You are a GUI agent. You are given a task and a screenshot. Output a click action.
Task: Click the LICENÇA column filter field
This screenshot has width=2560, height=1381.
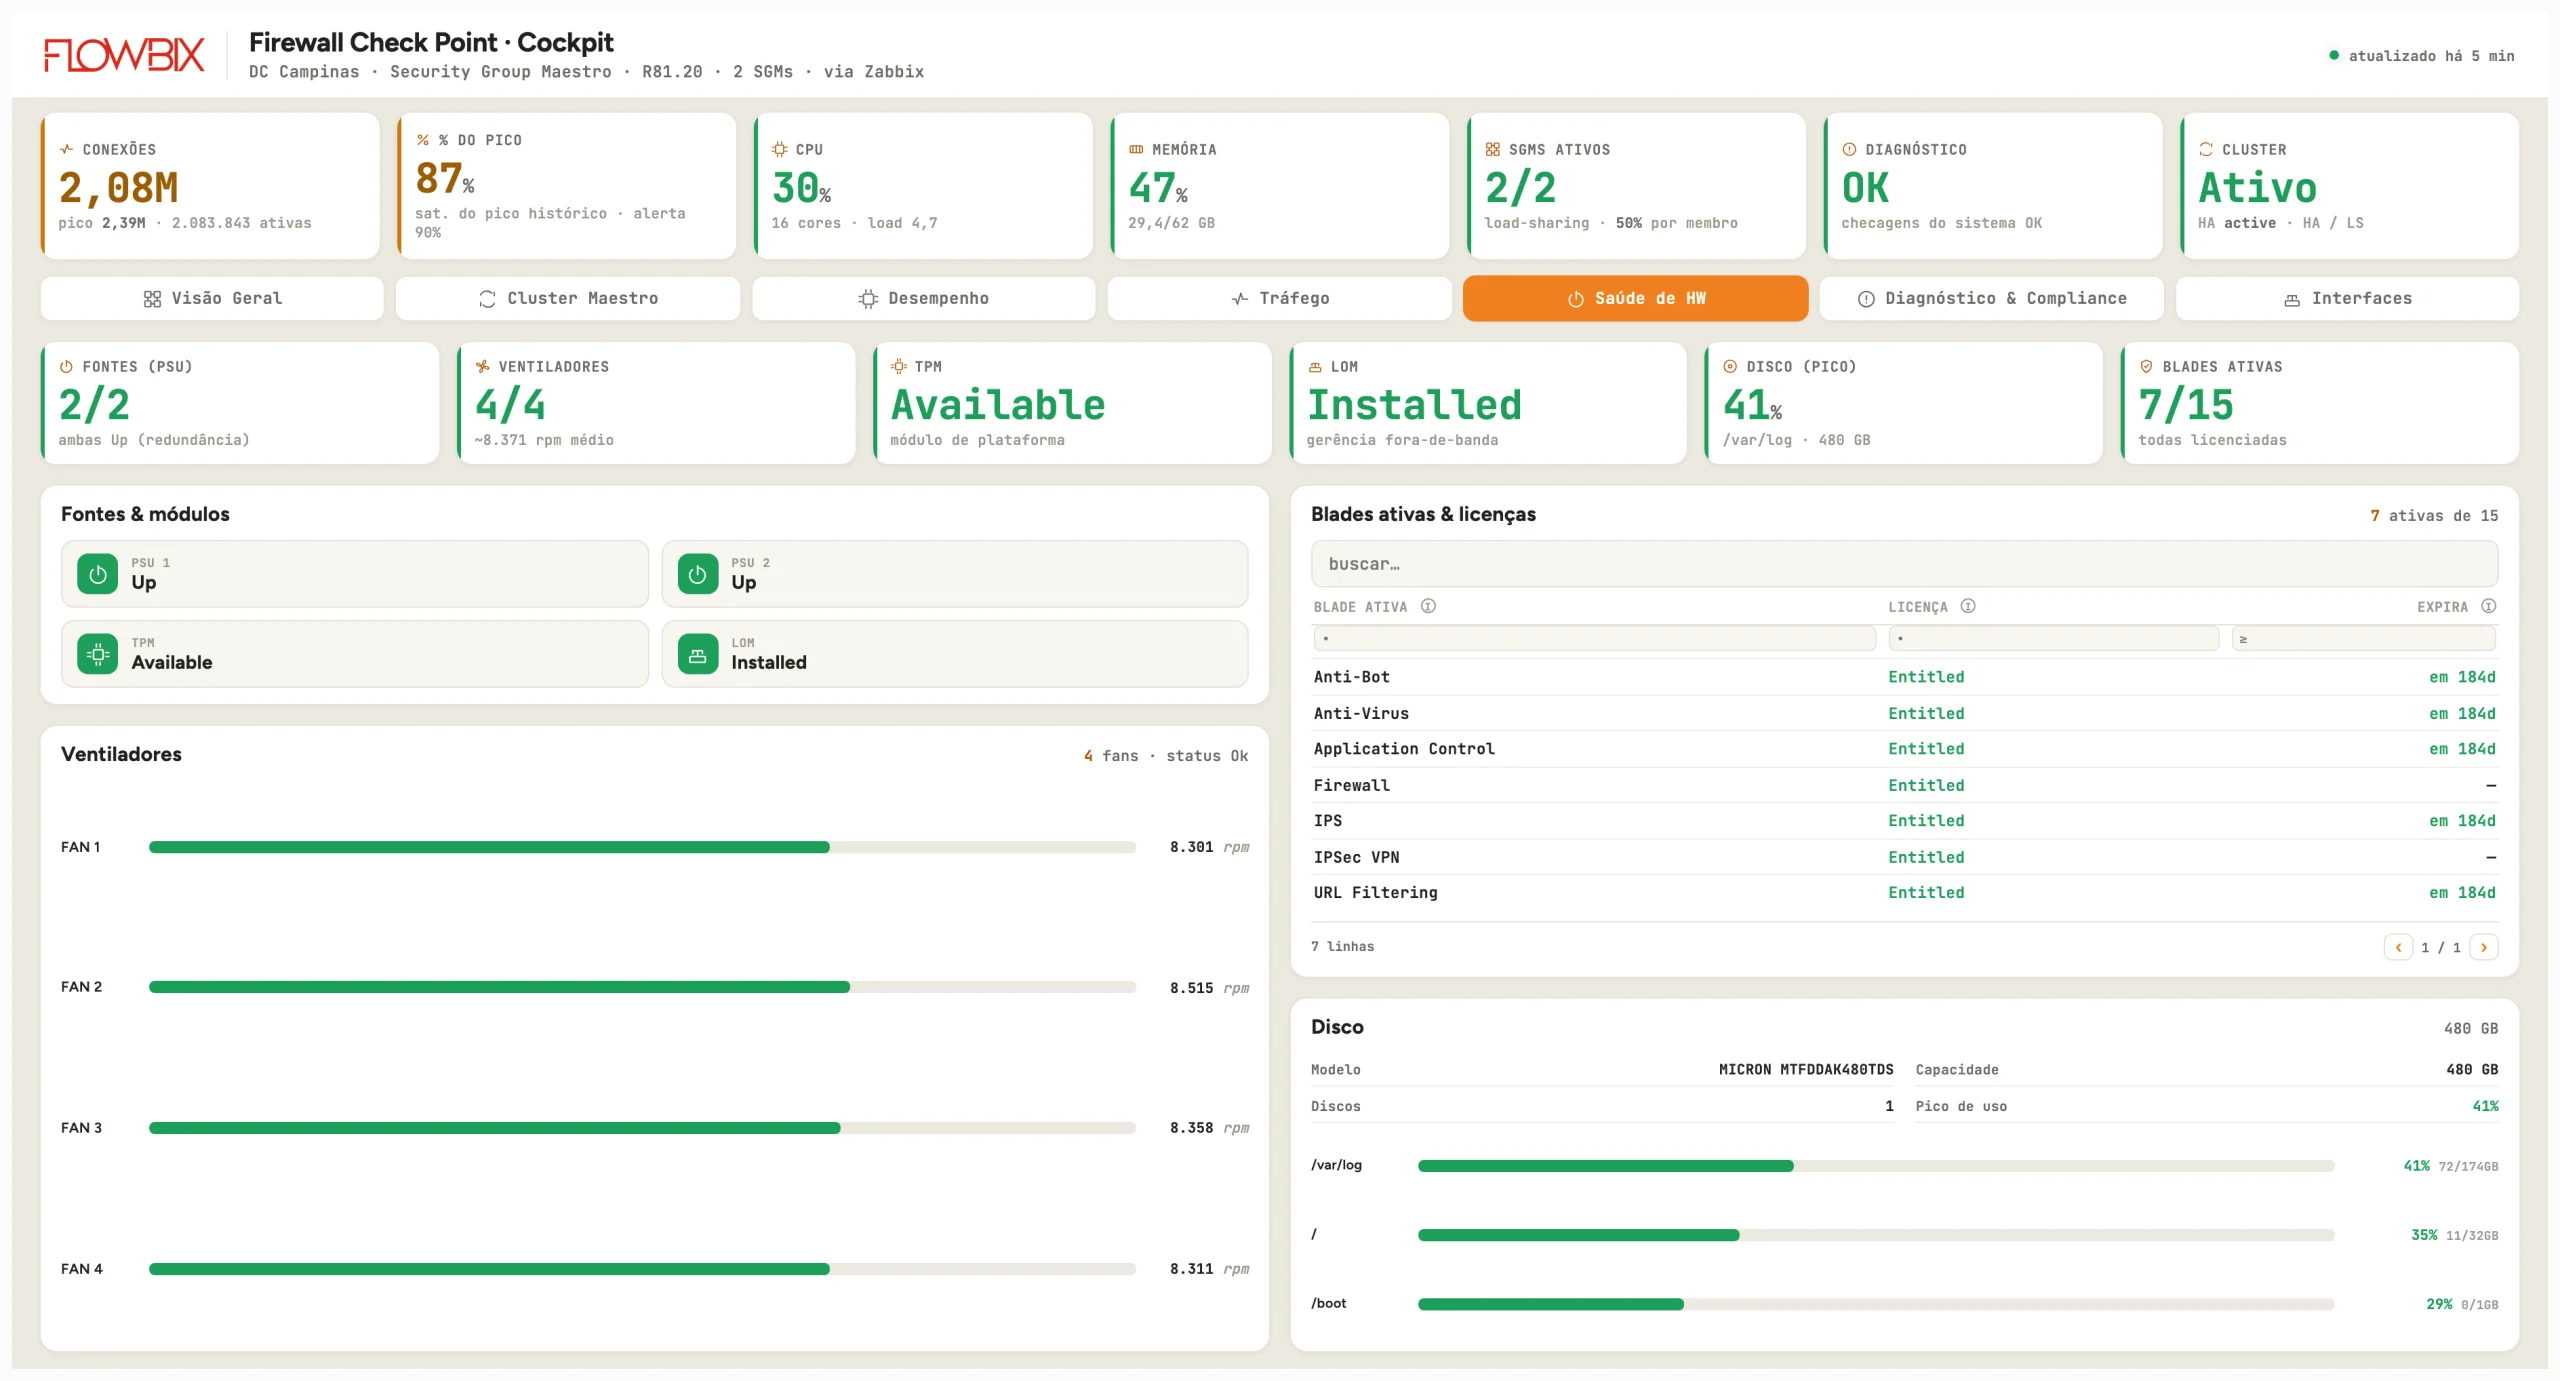2054,638
